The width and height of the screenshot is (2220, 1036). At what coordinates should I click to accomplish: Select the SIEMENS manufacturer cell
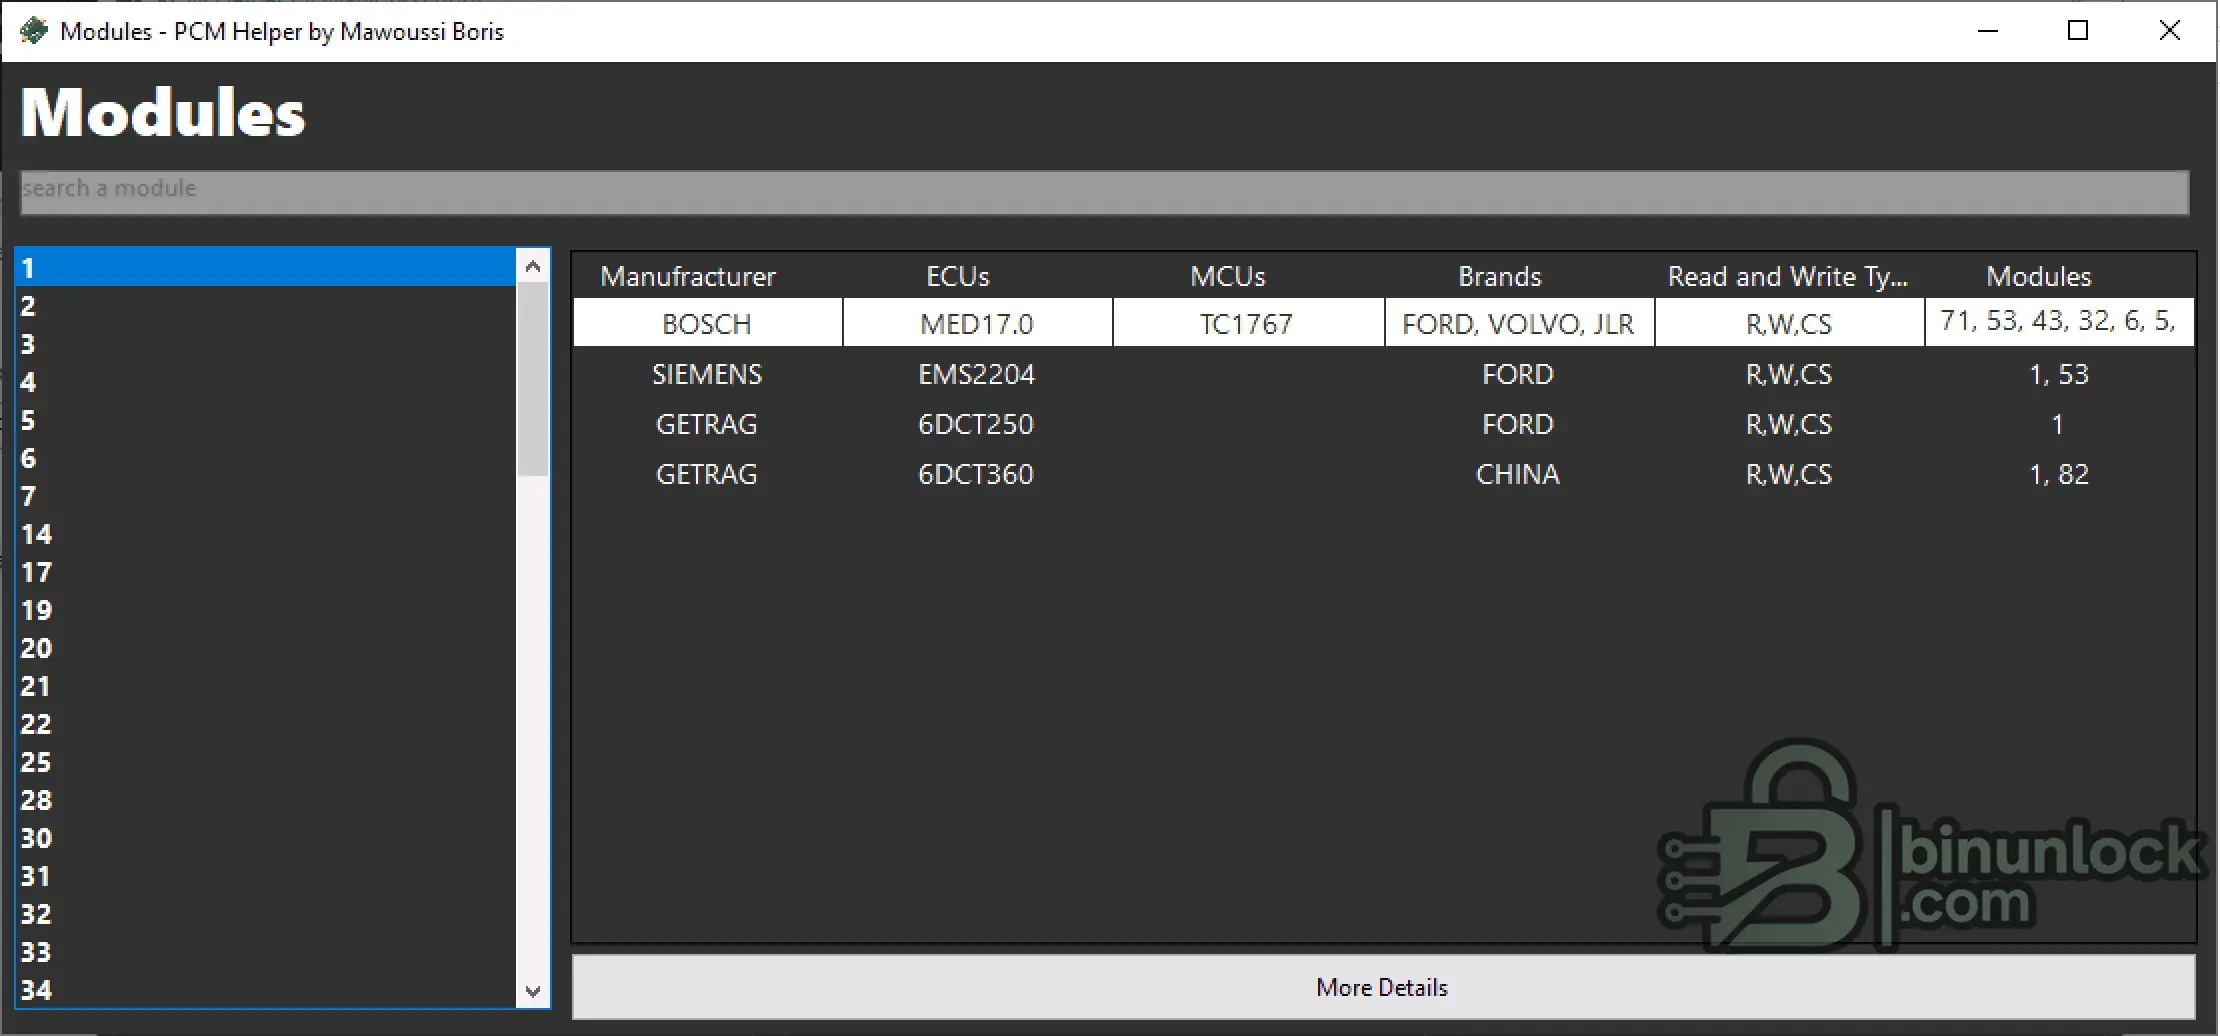click(707, 374)
